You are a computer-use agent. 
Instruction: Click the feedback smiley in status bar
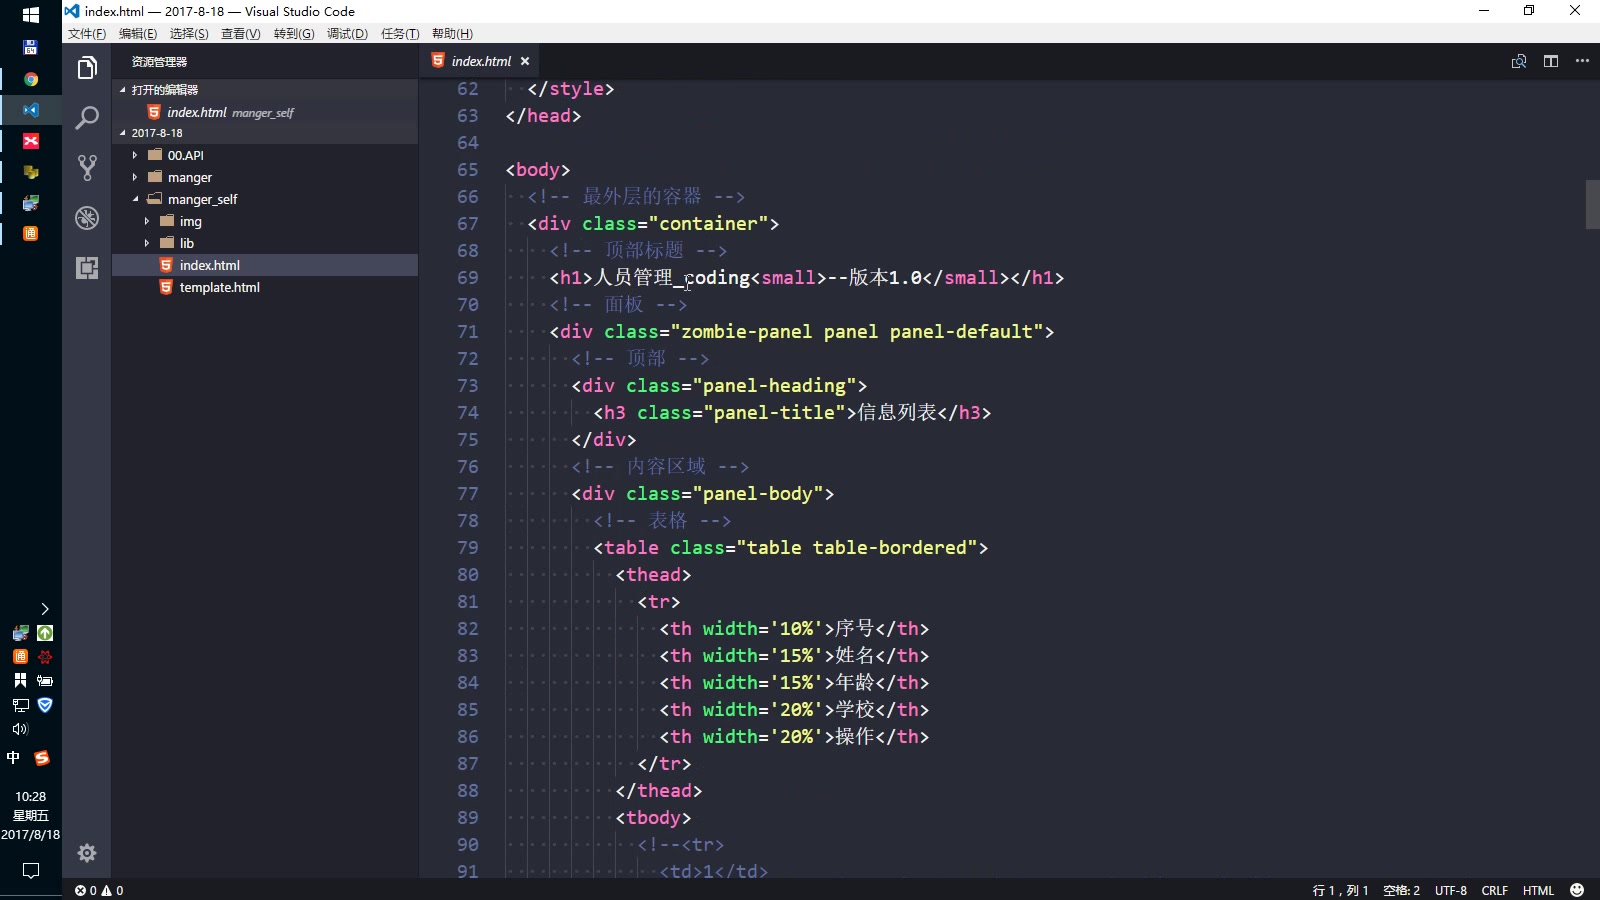tap(1577, 890)
